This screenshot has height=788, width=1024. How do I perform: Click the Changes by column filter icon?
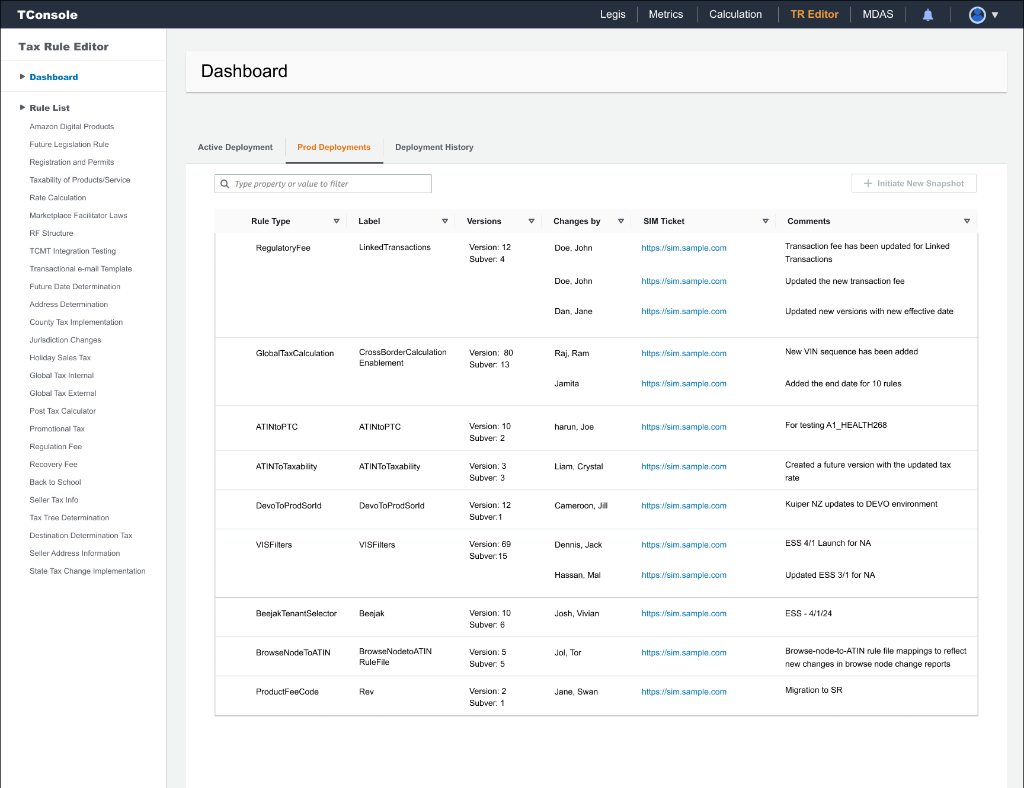(x=620, y=221)
